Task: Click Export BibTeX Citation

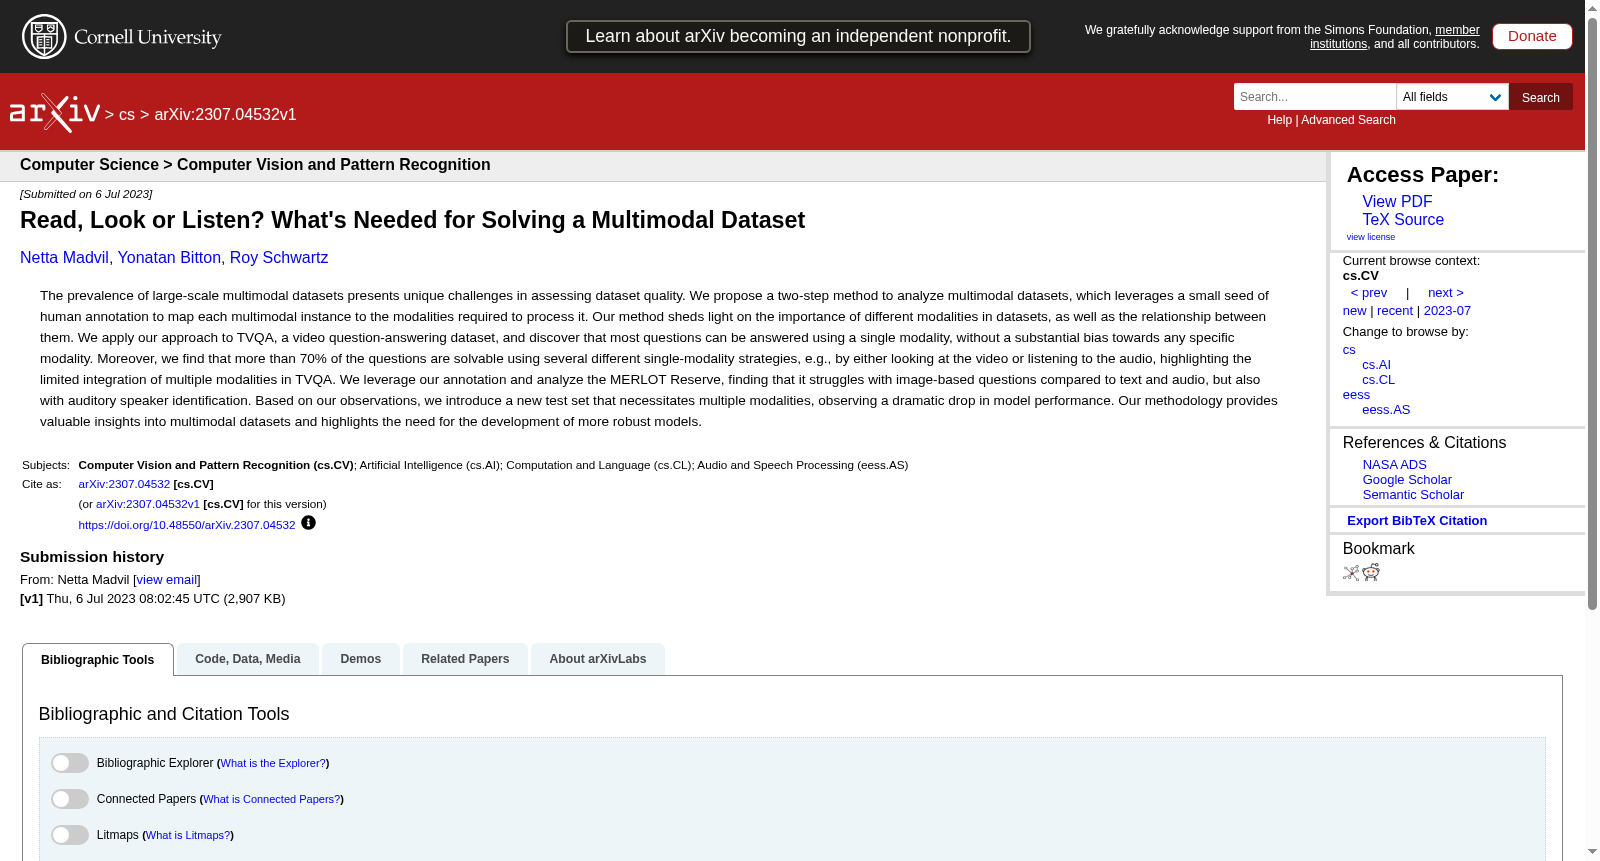Action: 1417,521
